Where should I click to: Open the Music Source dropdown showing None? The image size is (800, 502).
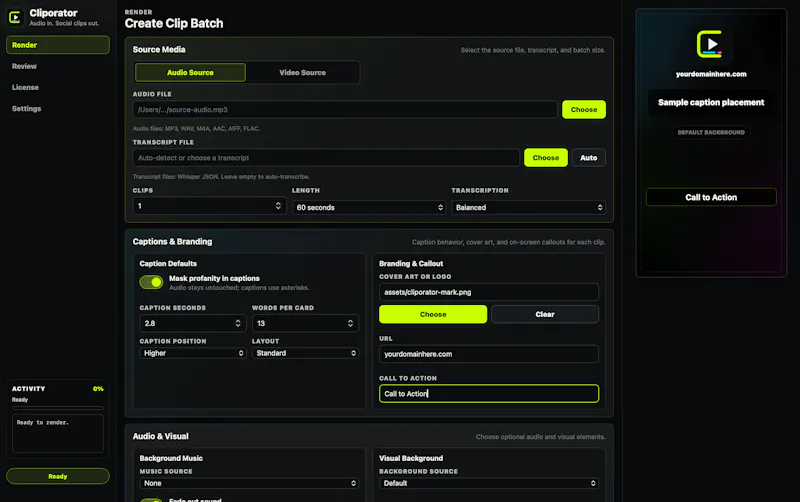pyautogui.click(x=249, y=483)
